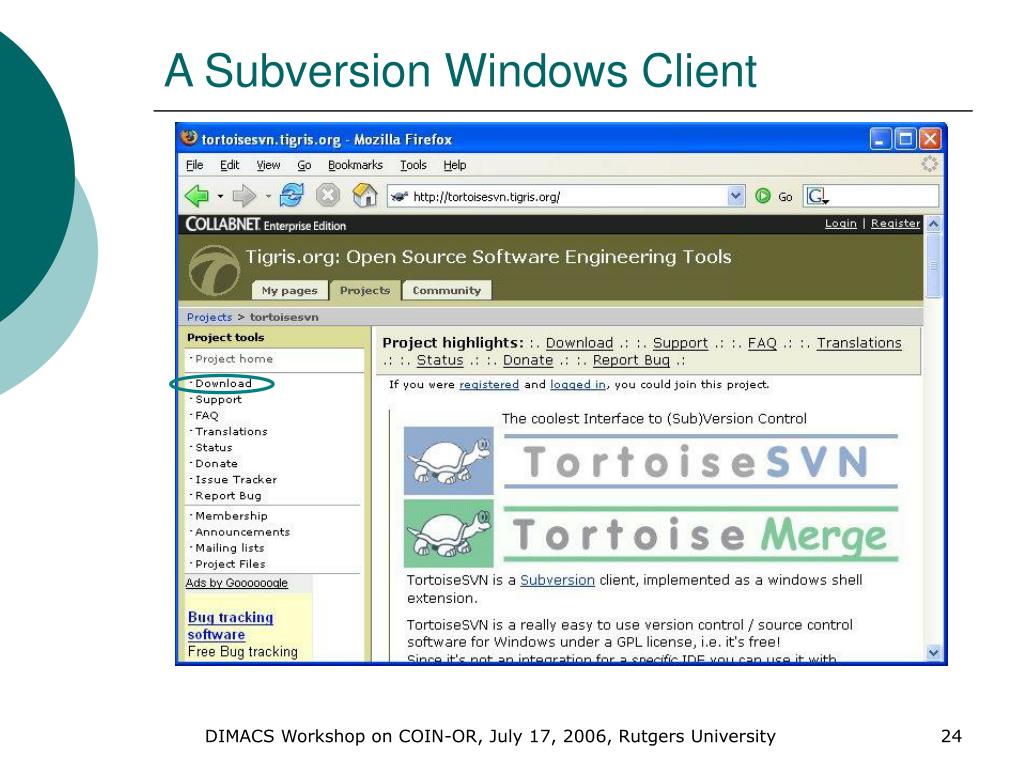Viewport: 1024px width, 768px height.
Task: Open Membership in the sidebar
Action: 231,516
